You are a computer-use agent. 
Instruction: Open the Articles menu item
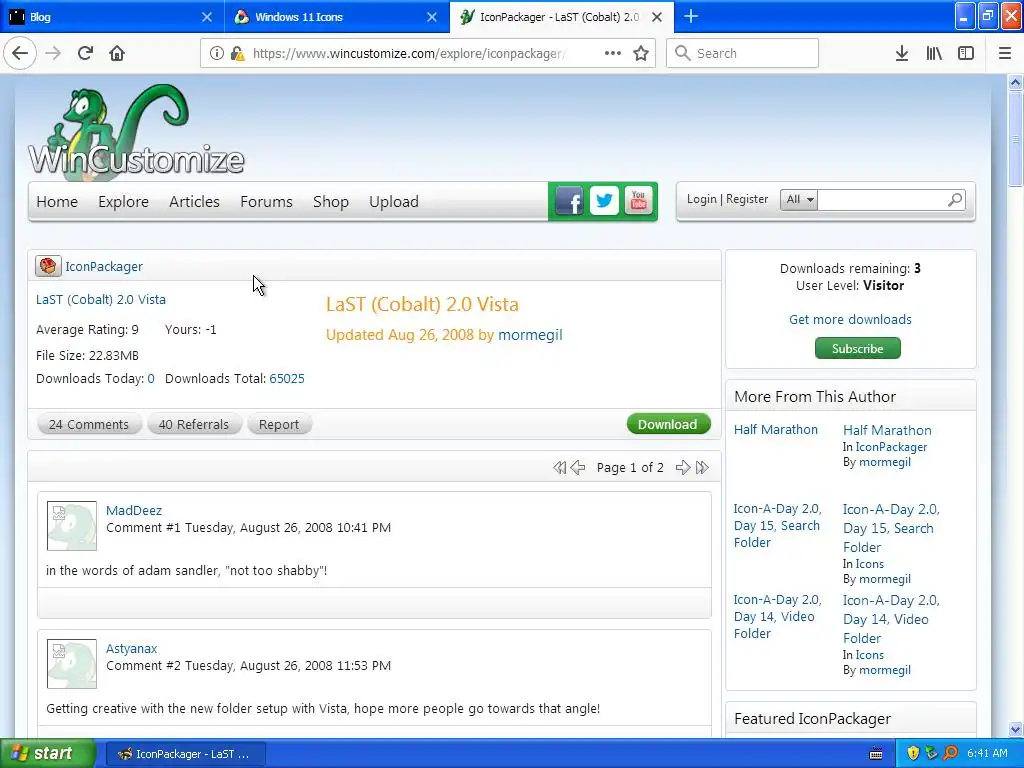(x=194, y=202)
